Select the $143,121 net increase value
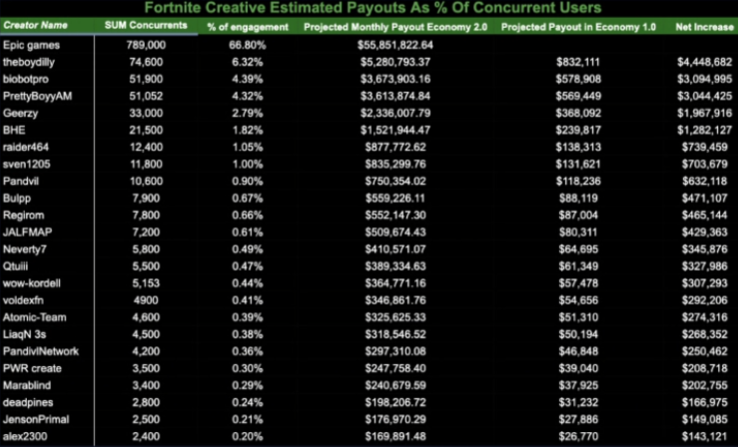 coord(705,436)
